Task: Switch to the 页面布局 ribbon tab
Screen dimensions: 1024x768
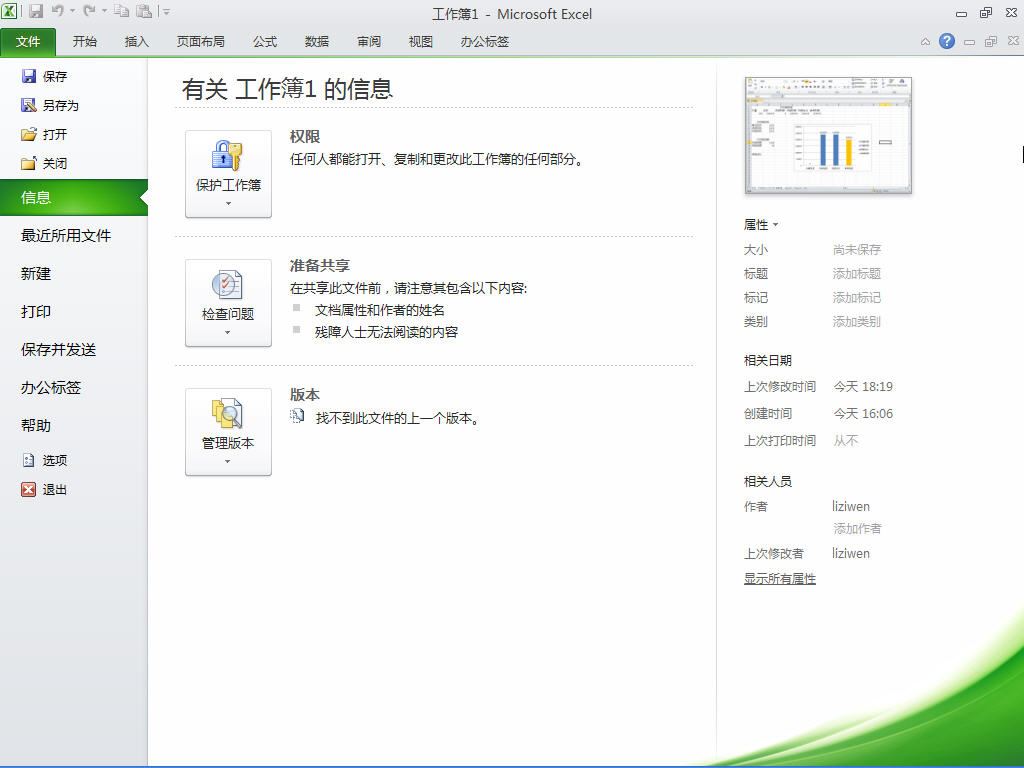Action: pos(200,42)
